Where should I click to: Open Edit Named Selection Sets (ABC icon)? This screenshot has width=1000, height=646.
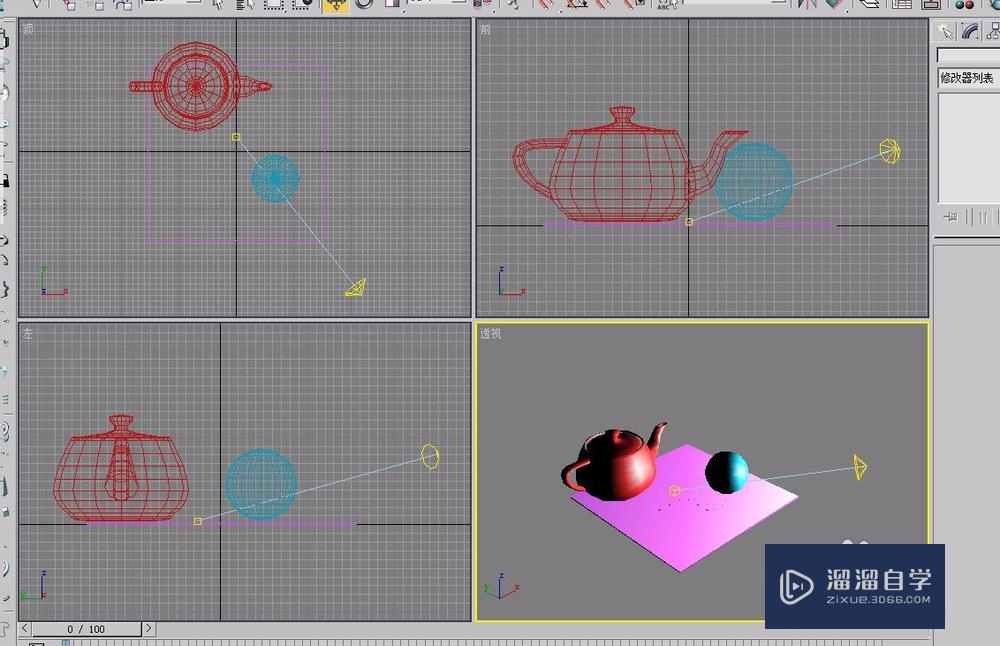(666, 4)
